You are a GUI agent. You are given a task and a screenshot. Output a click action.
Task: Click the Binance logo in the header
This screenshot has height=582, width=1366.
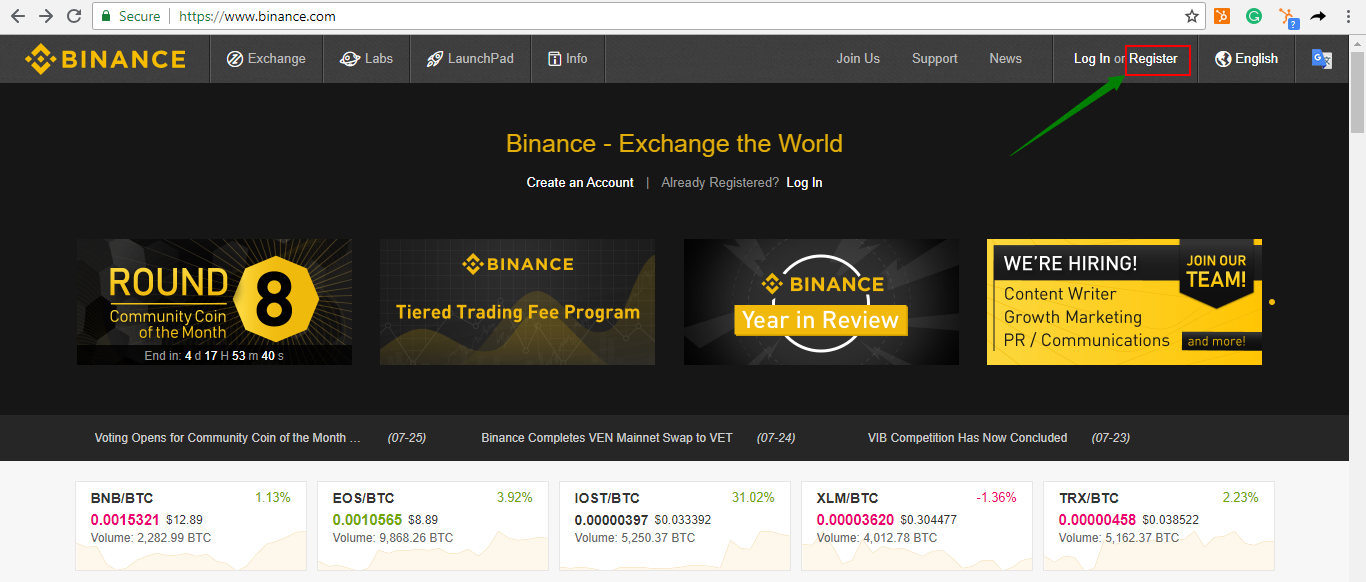[x=105, y=59]
